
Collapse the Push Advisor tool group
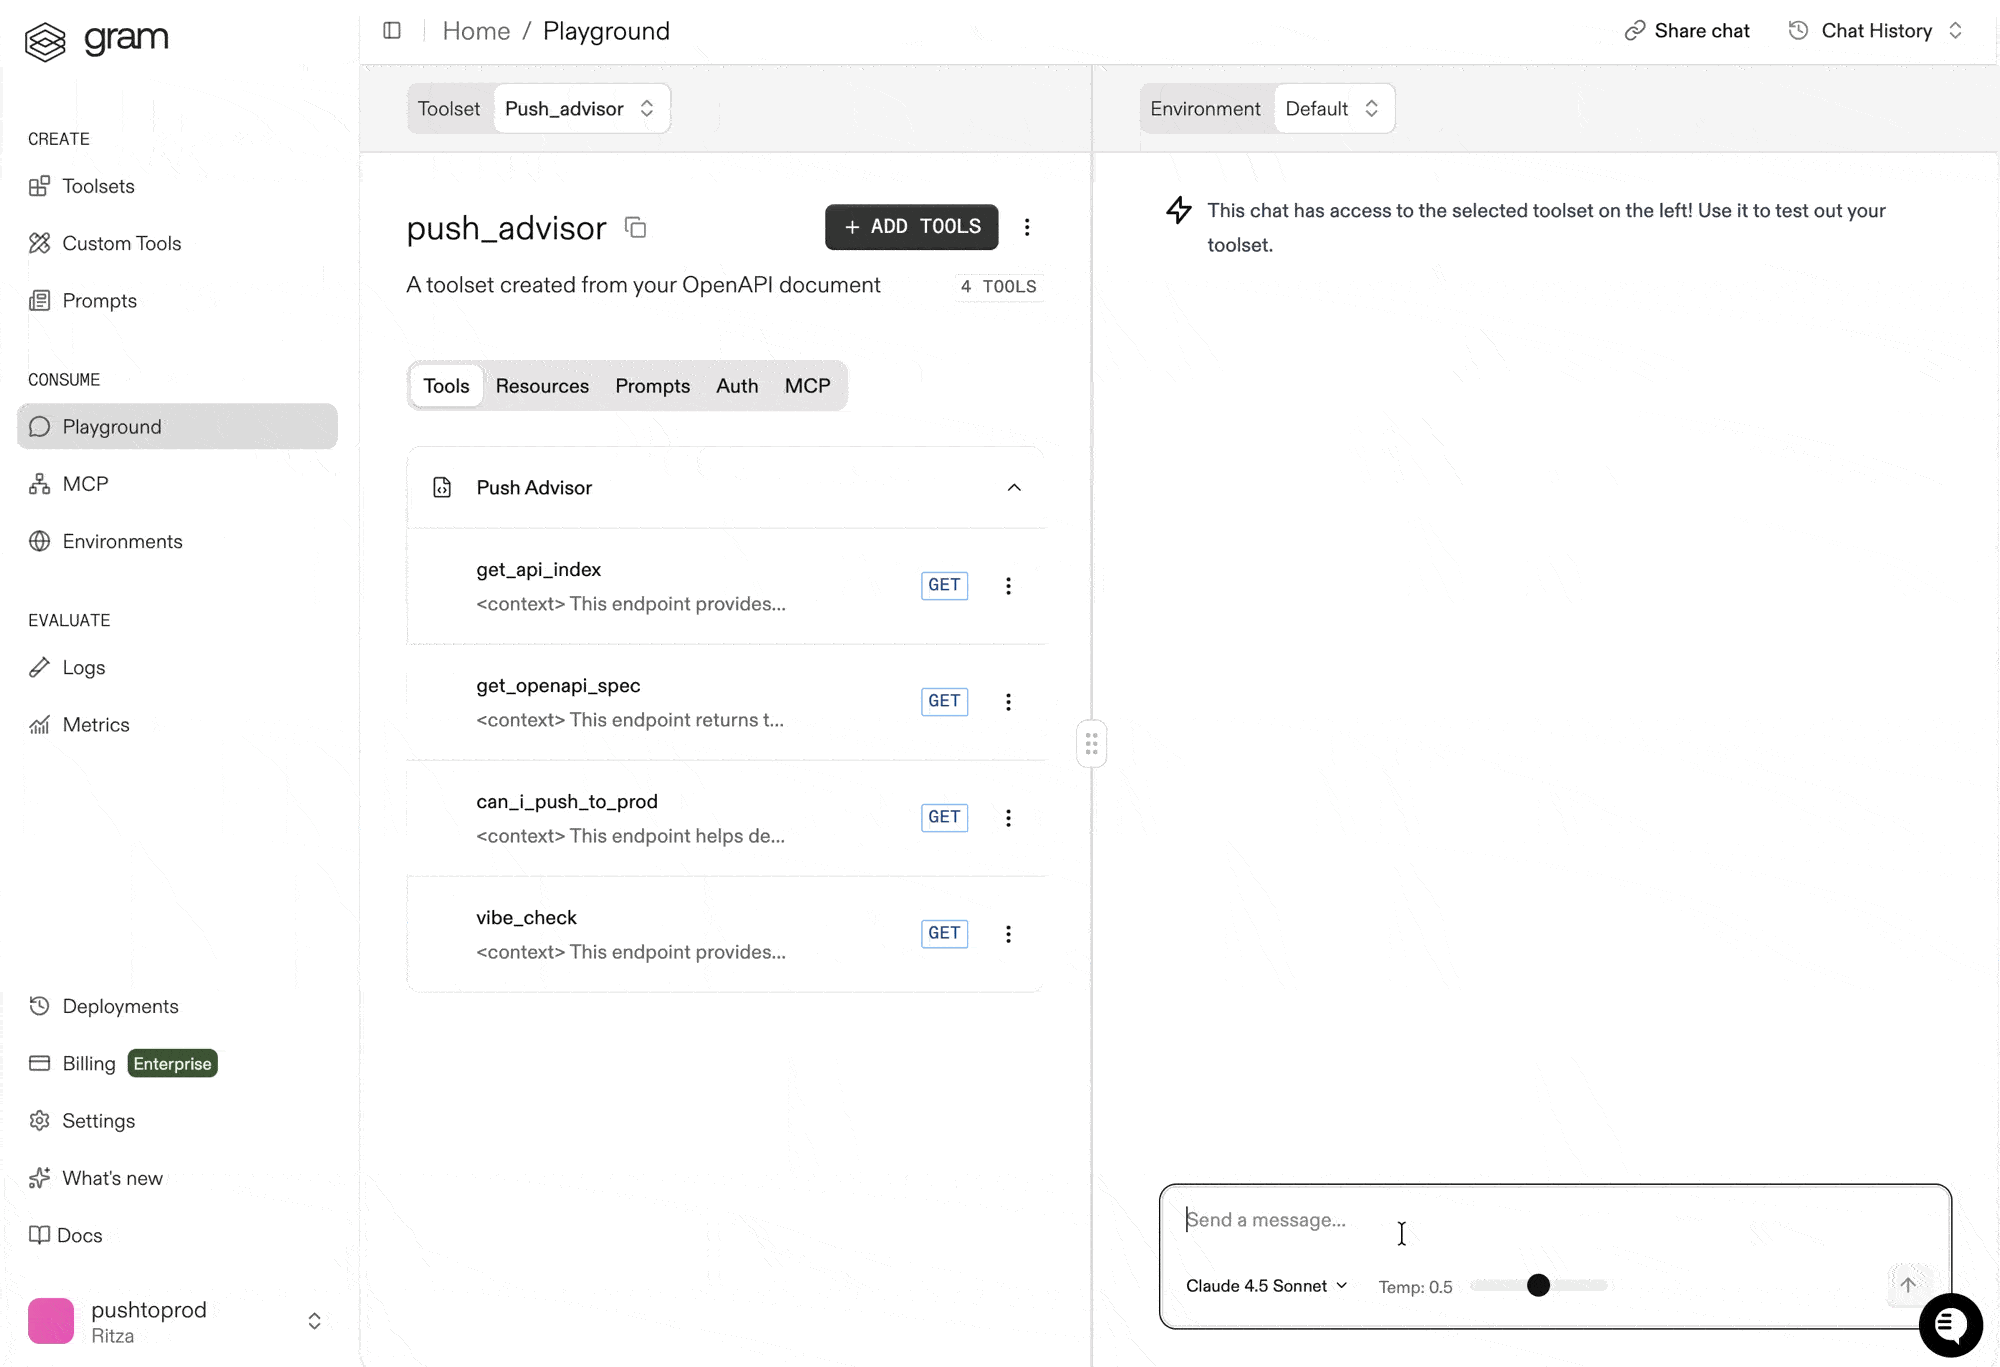[x=1014, y=488]
